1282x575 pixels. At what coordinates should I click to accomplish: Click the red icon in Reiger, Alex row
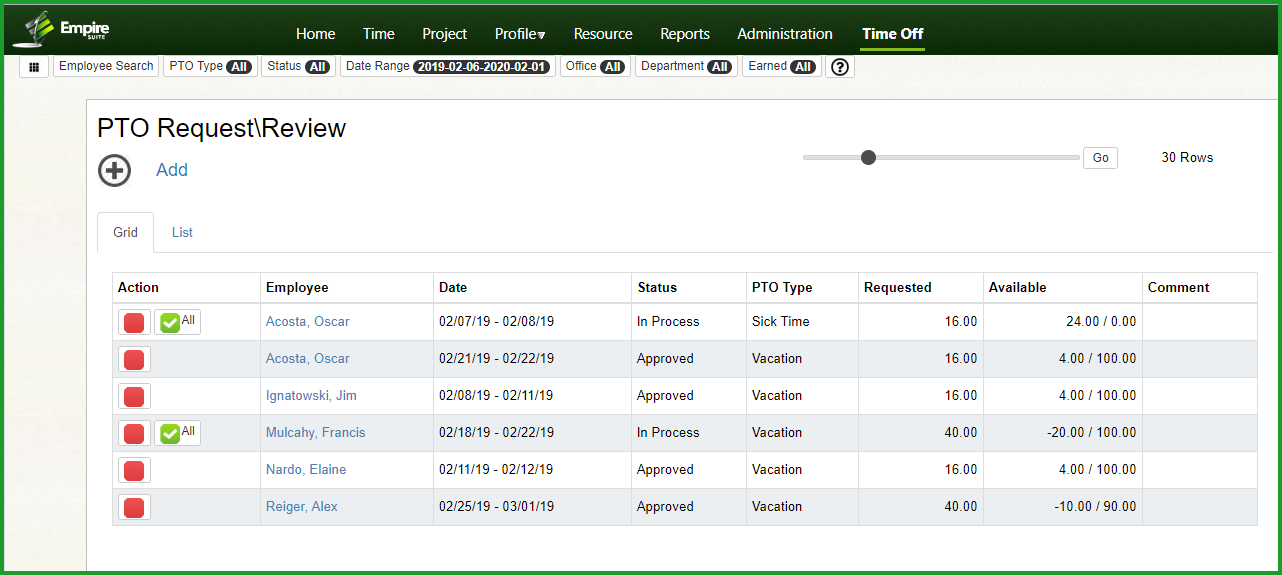(134, 507)
